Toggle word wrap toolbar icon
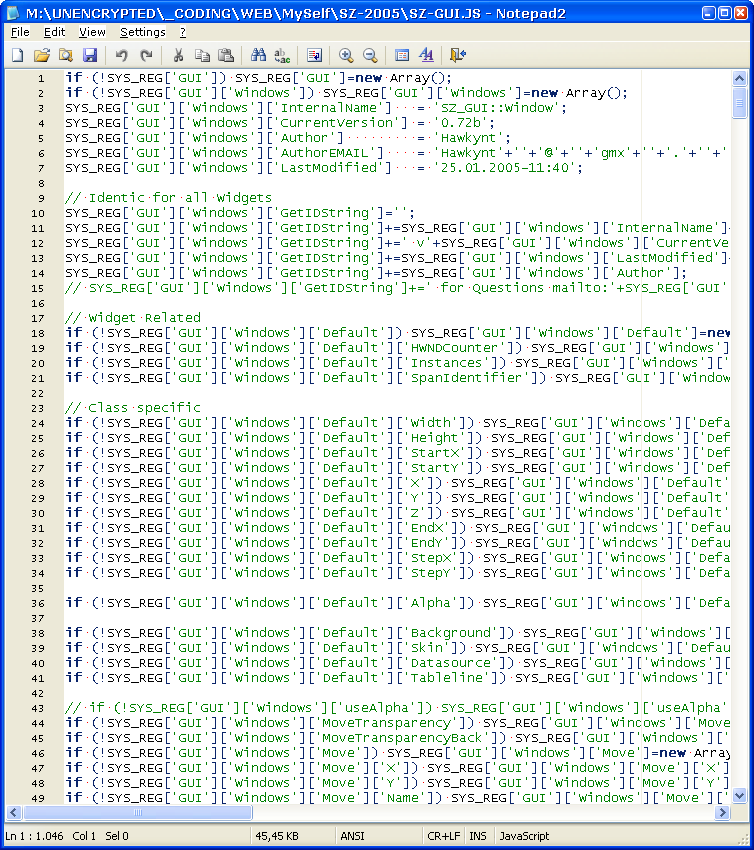Image resolution: width=754 pixels, height=850 pixels. [314, 55]
